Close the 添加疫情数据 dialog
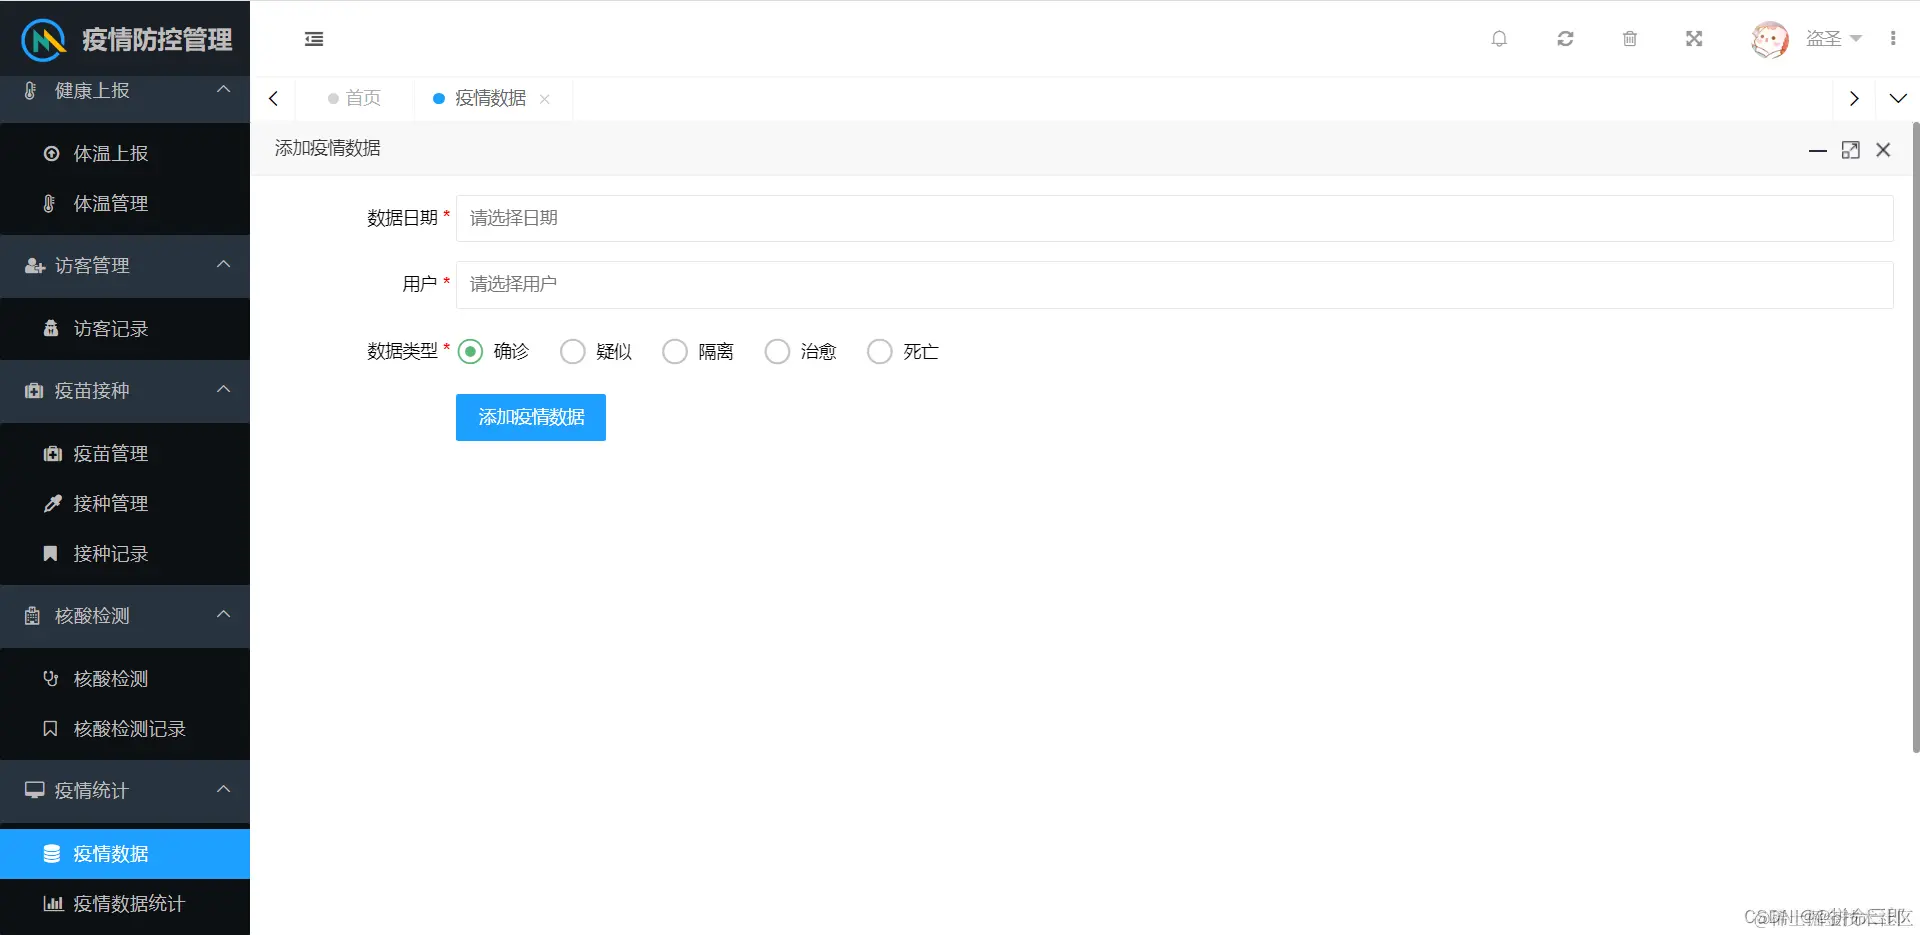This screenshot has height=935, width=1920. tap(1883, 150)
